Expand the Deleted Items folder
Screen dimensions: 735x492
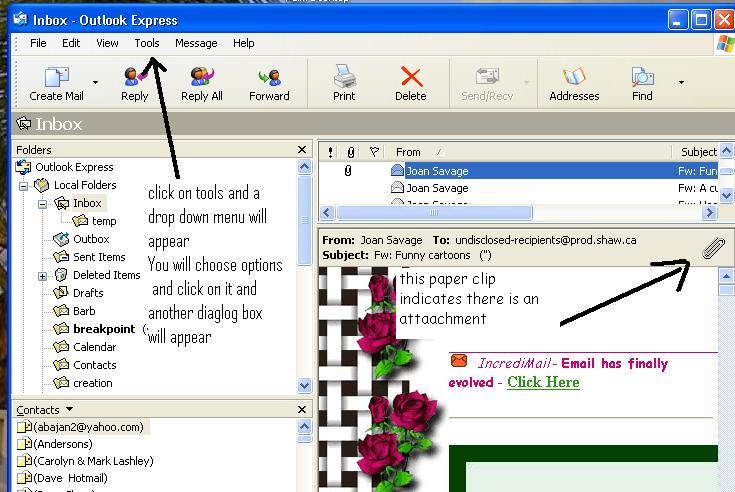point(43,276)
